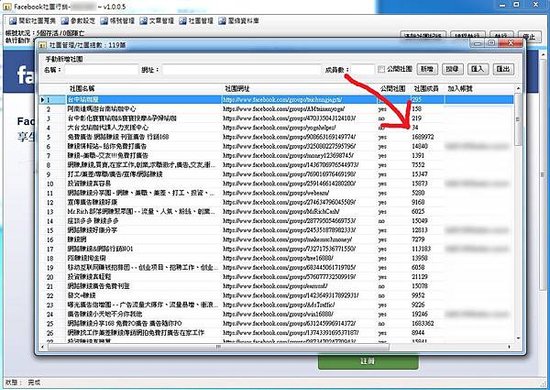Open the 社團管理 toolbar icon

pyautogui.click(x=196, y=21)
